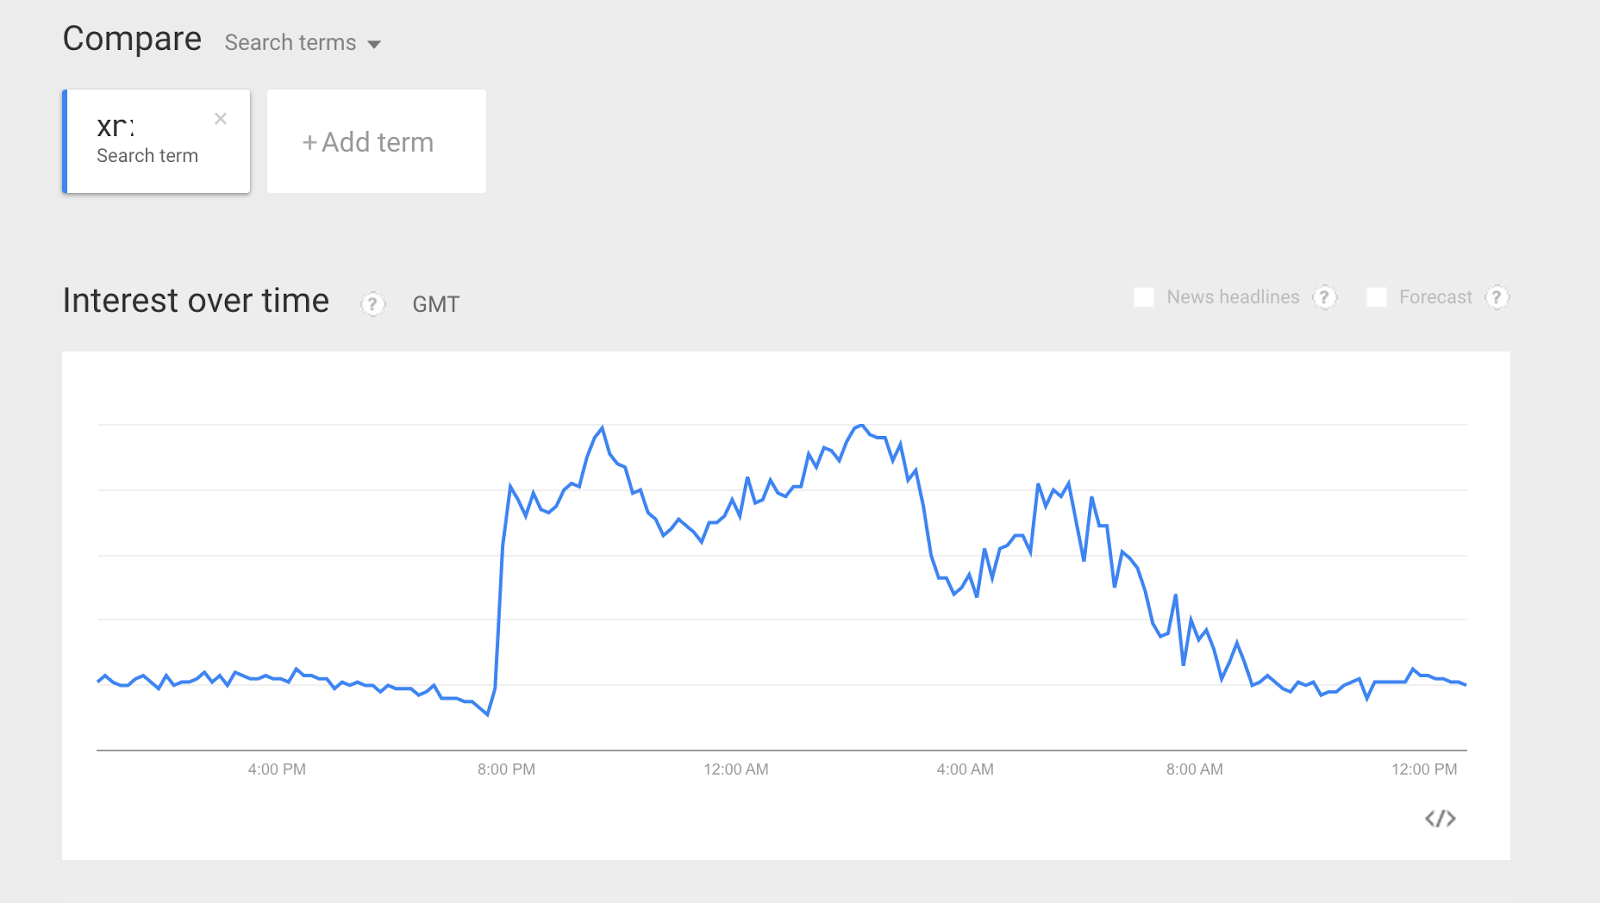This screenshot has height=903, width=1600.
Task: Expand the Search terms dropdown
Action: click(x=302, y=43)
